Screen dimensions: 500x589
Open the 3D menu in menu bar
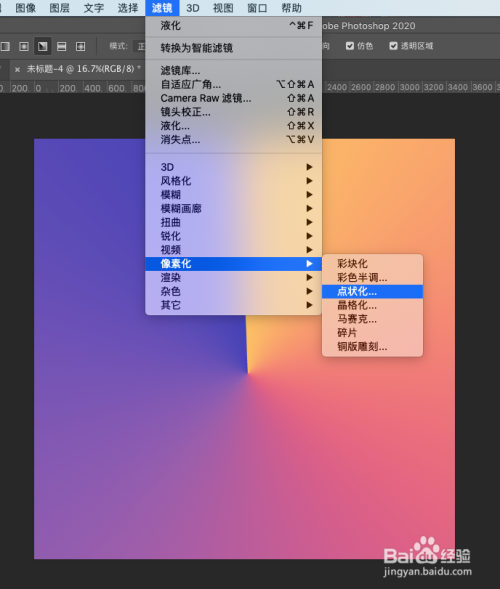(193, 8)
